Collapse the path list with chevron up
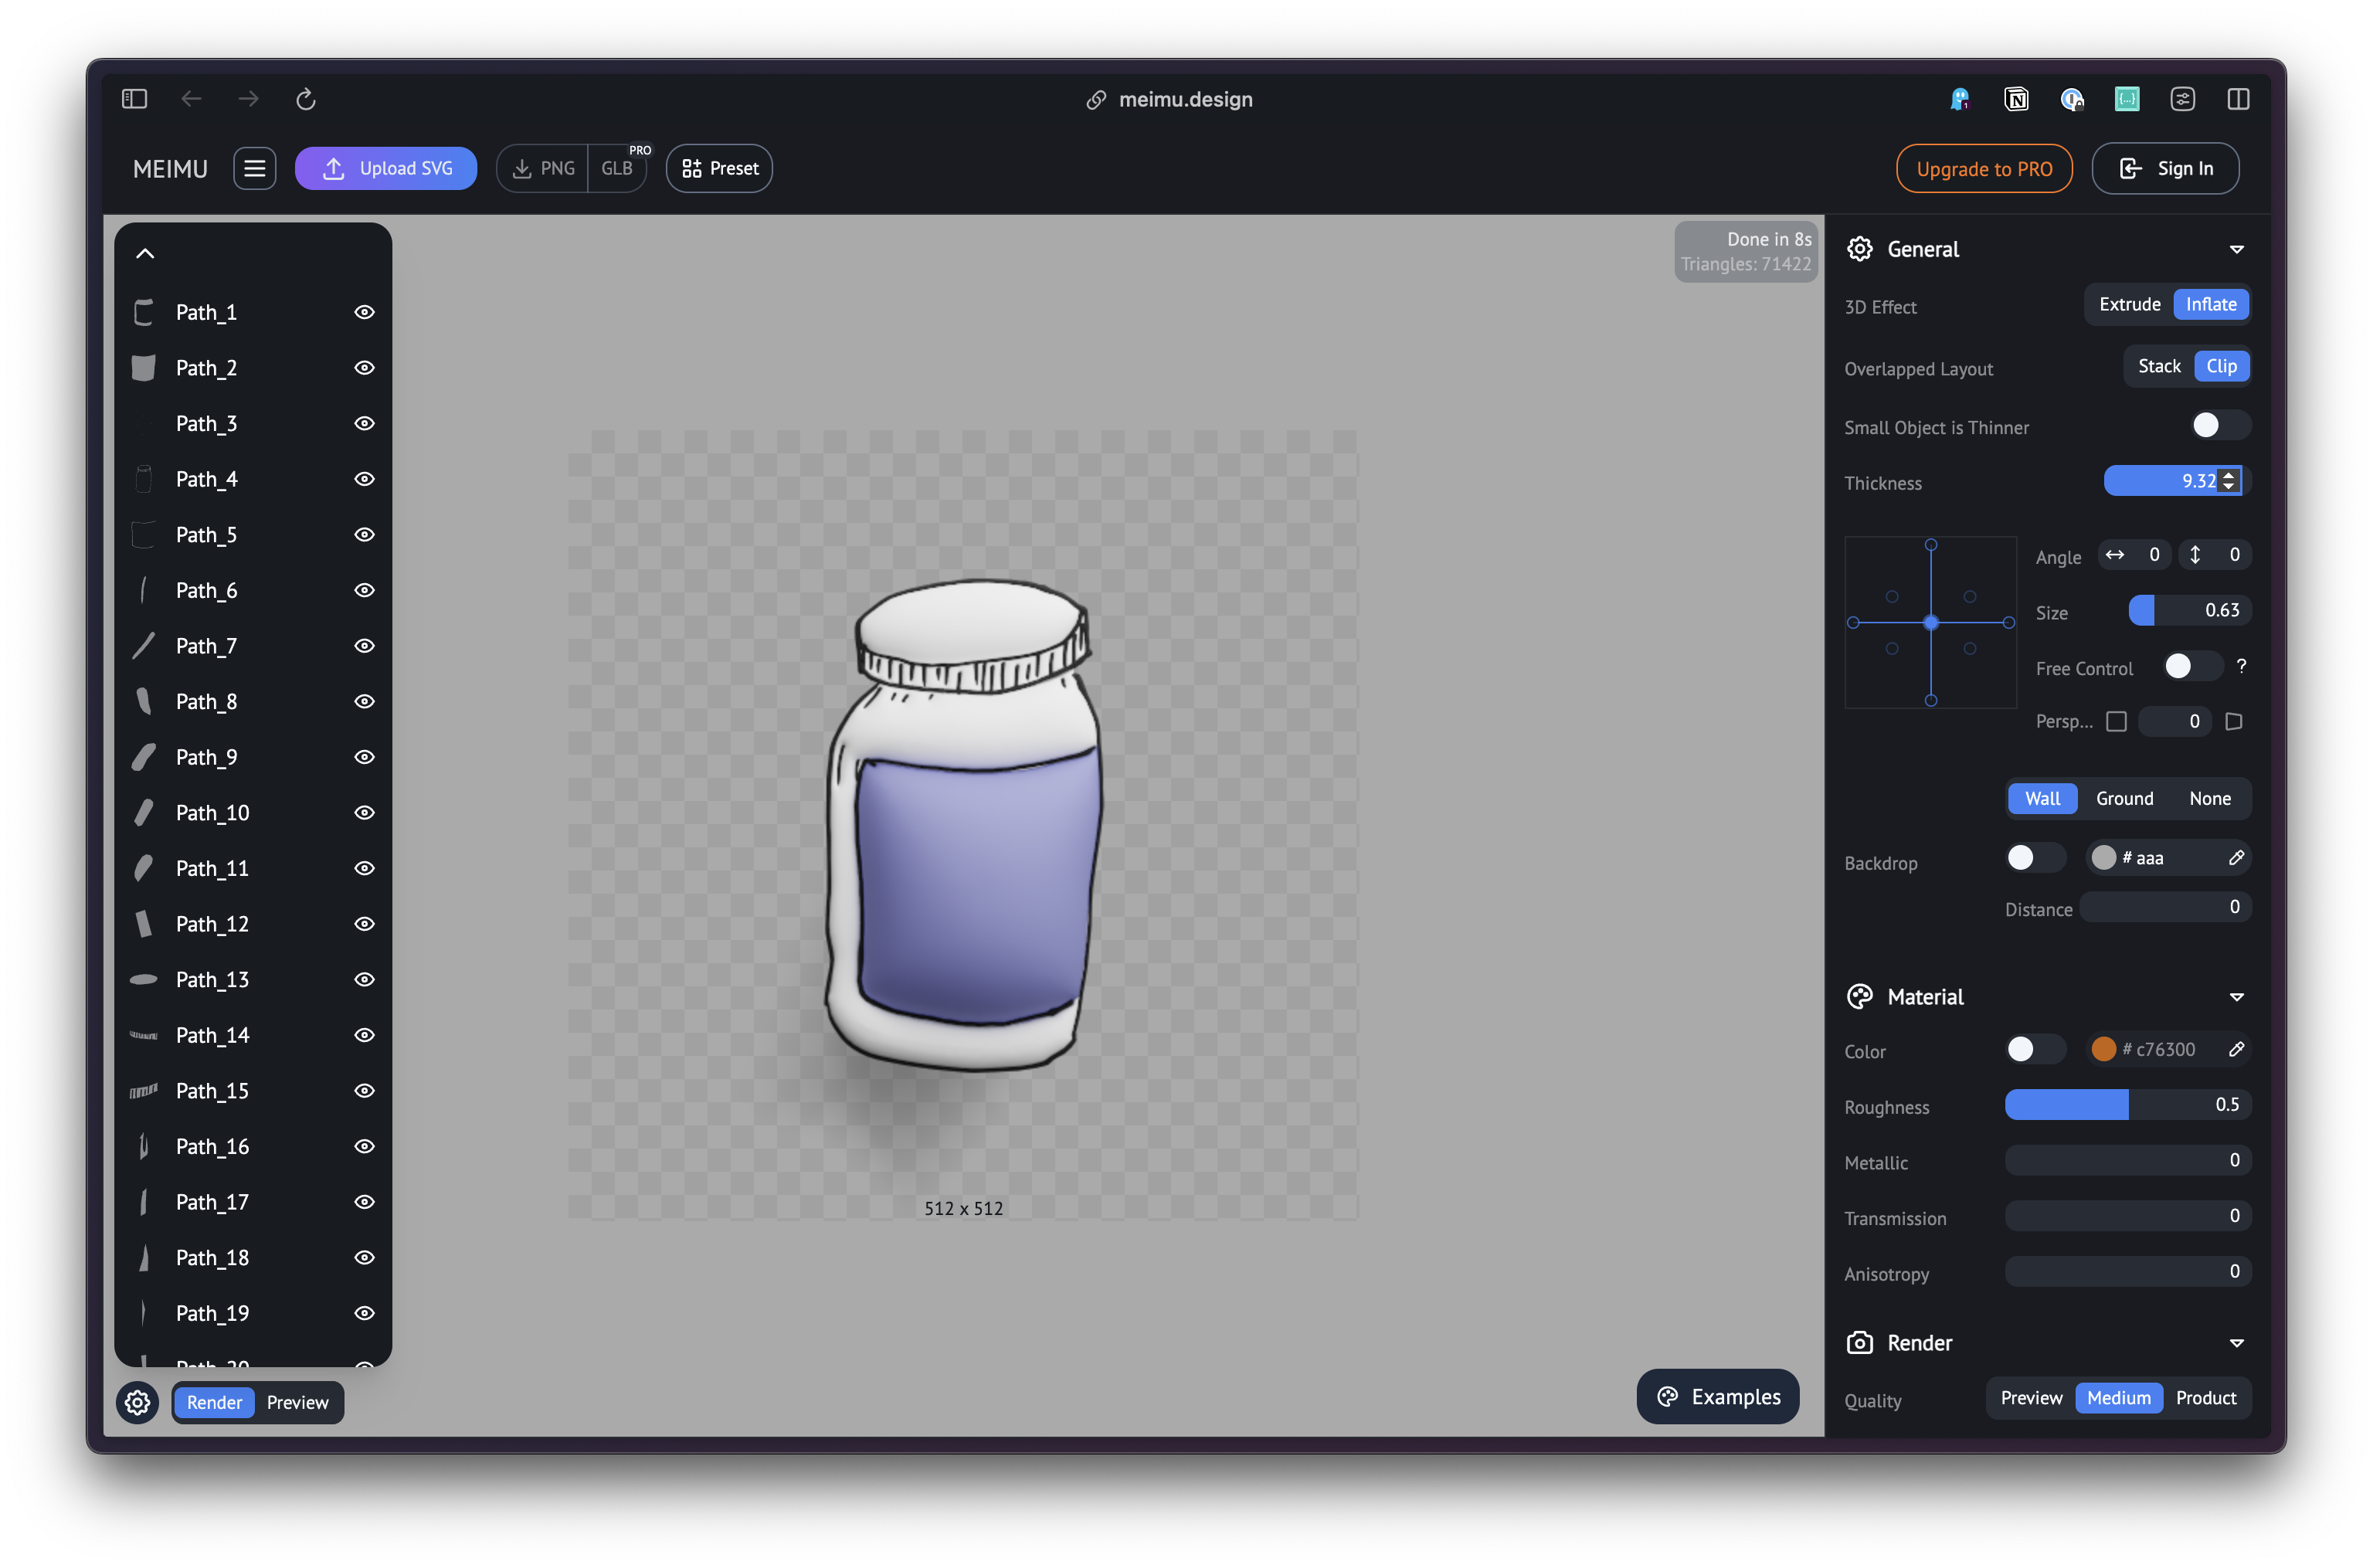 click(145, 253)
